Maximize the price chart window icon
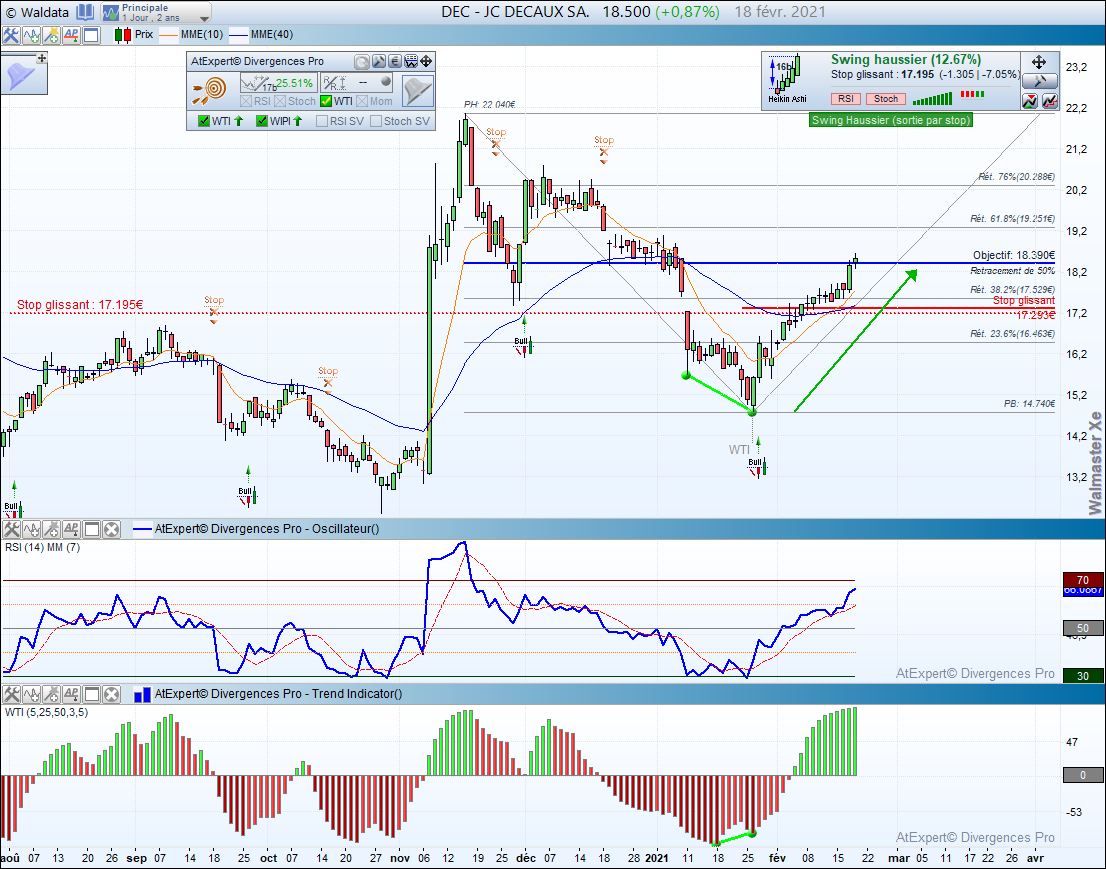 (92, 35)
